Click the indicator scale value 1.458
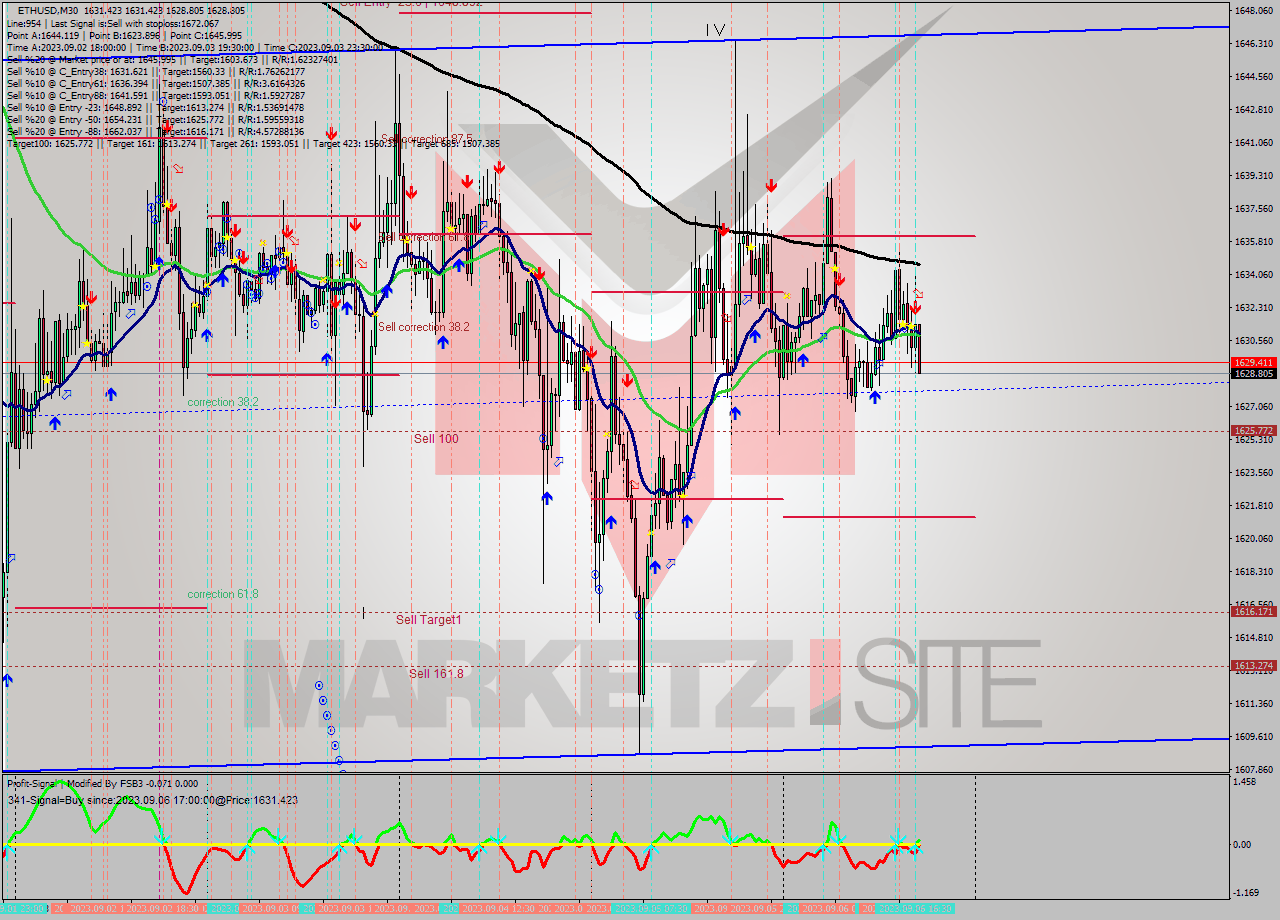 click(x=1246, y=782)
